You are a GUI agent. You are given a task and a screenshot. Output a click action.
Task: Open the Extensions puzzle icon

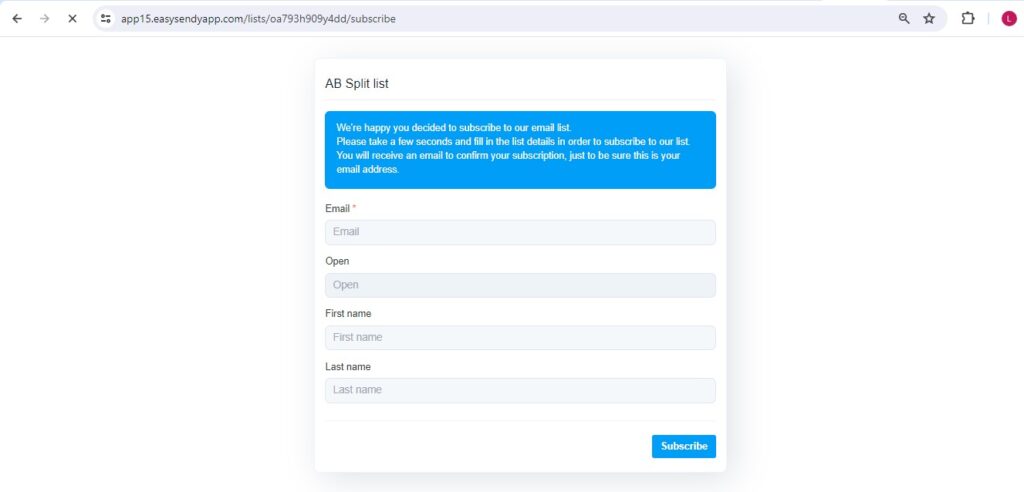[968, 18]
